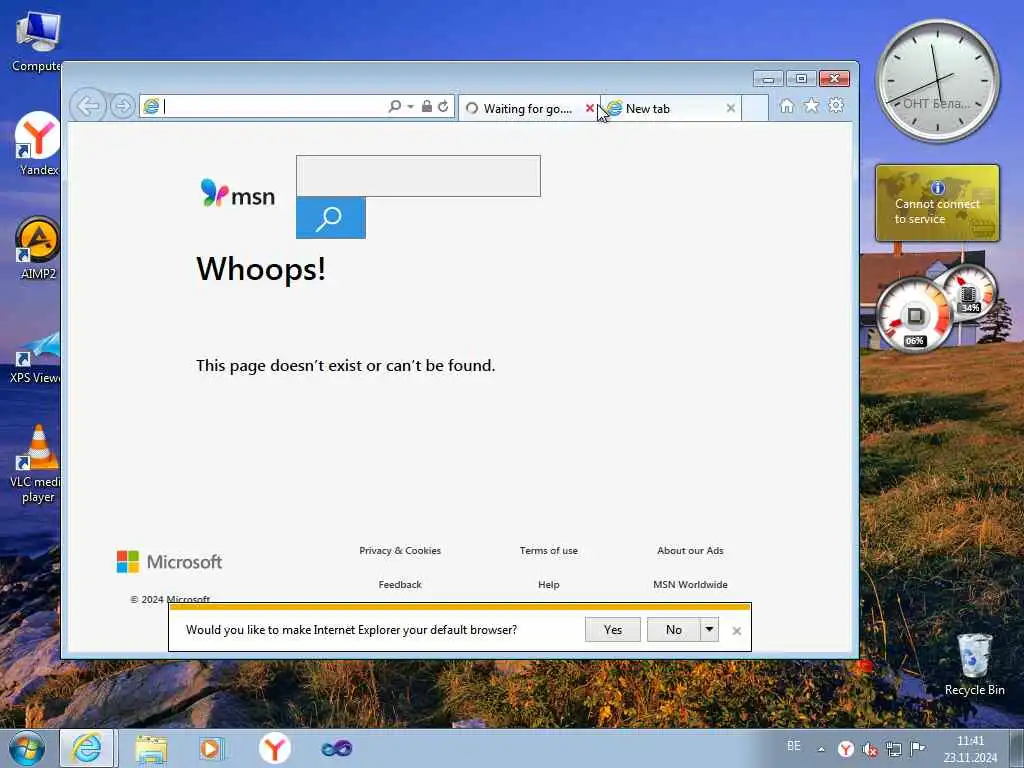This screenshot has width=1024, height=768.
Task: Refresh the page with the reload icon
Action: [x=443, y=106]
